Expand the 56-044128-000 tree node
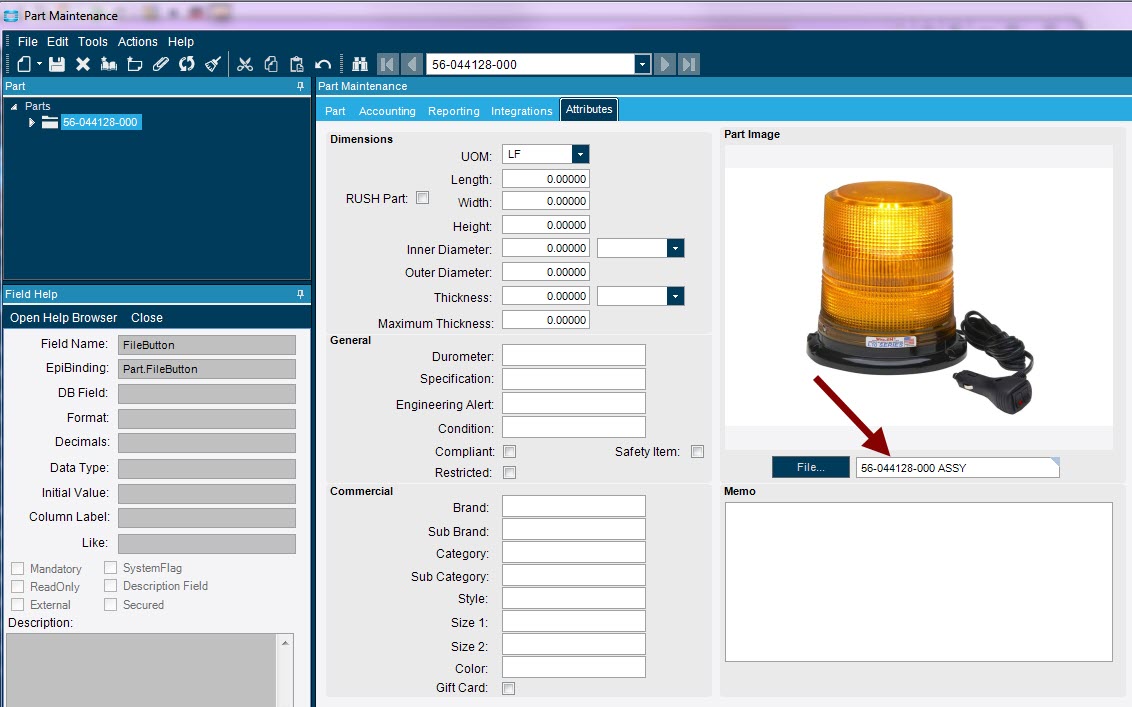1132x707 pixels. point(32,123)
